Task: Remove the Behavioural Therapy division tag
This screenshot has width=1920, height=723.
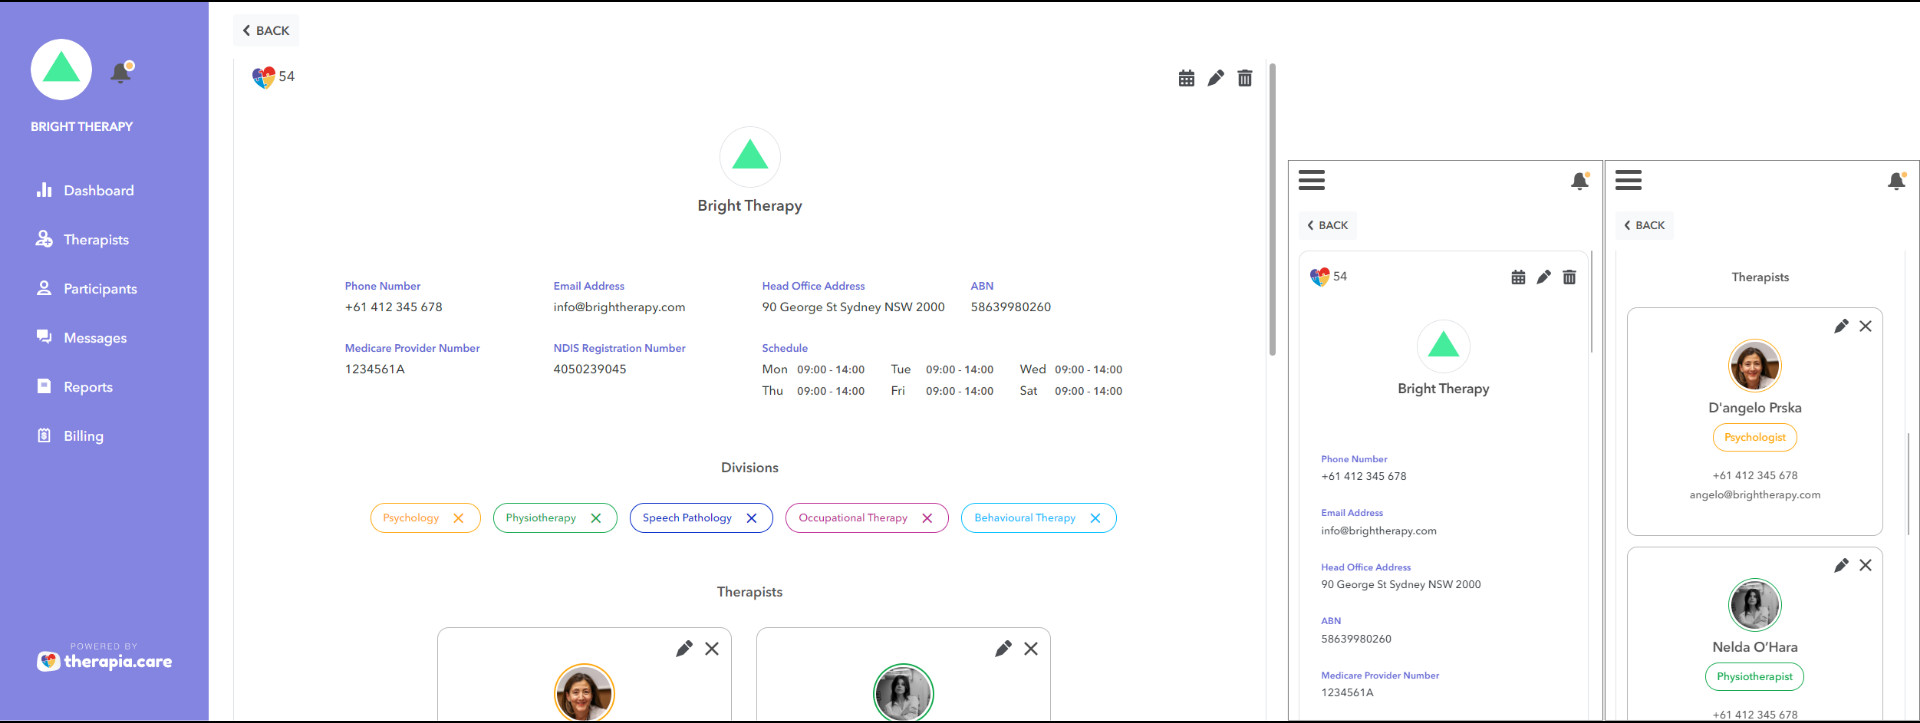Action: coord(1095,518)
